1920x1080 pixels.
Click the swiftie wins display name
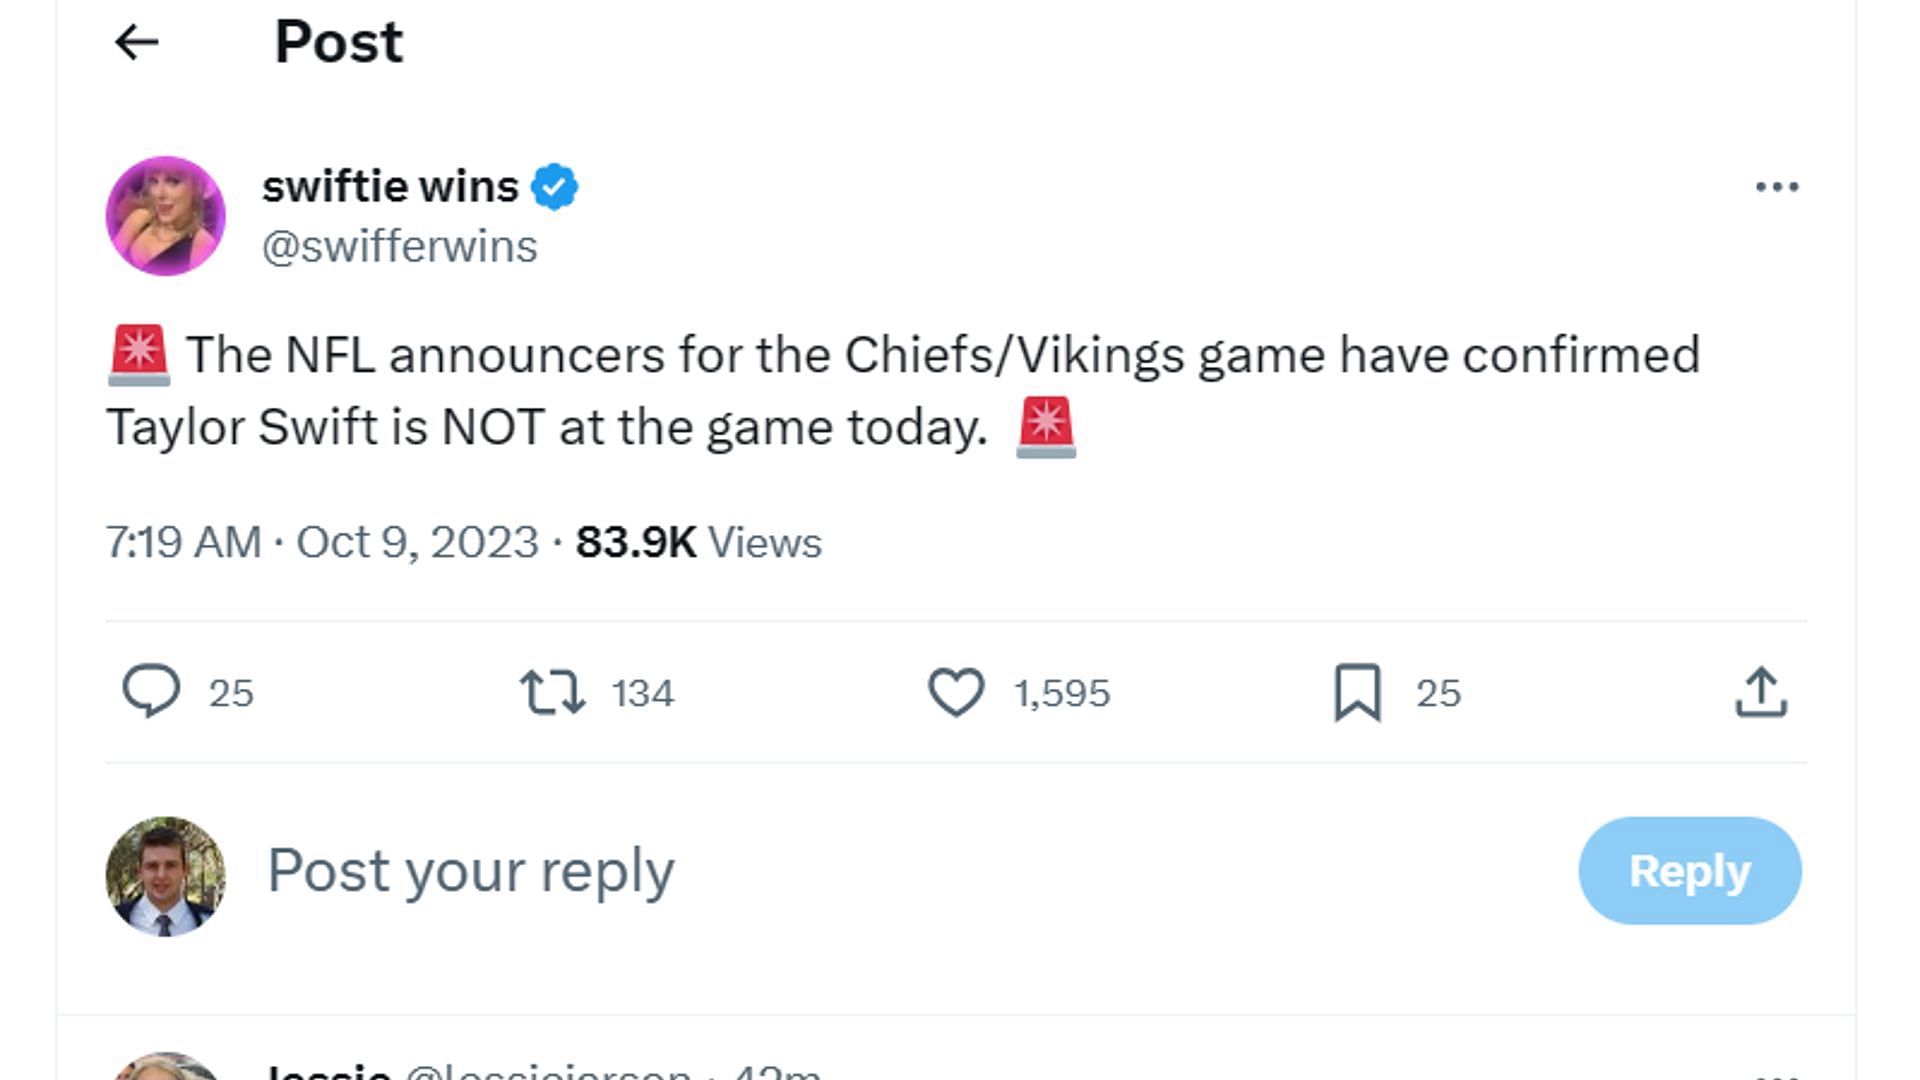click(390, 186)
